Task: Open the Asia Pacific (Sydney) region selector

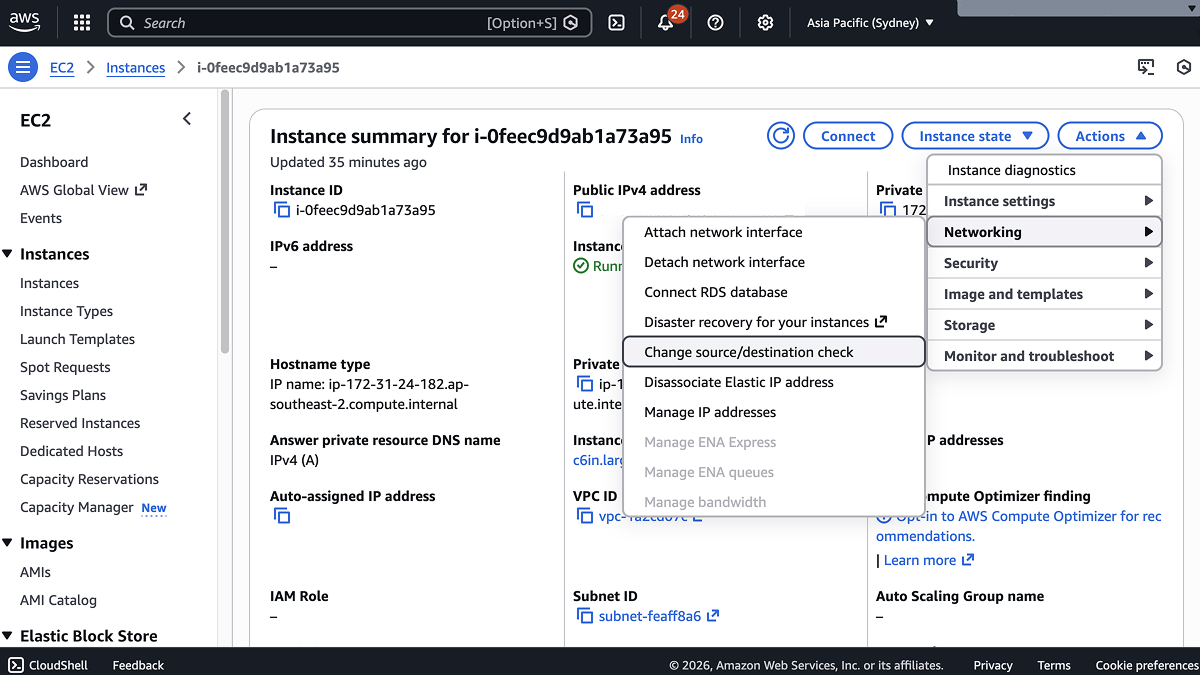Action: point(868,22)
